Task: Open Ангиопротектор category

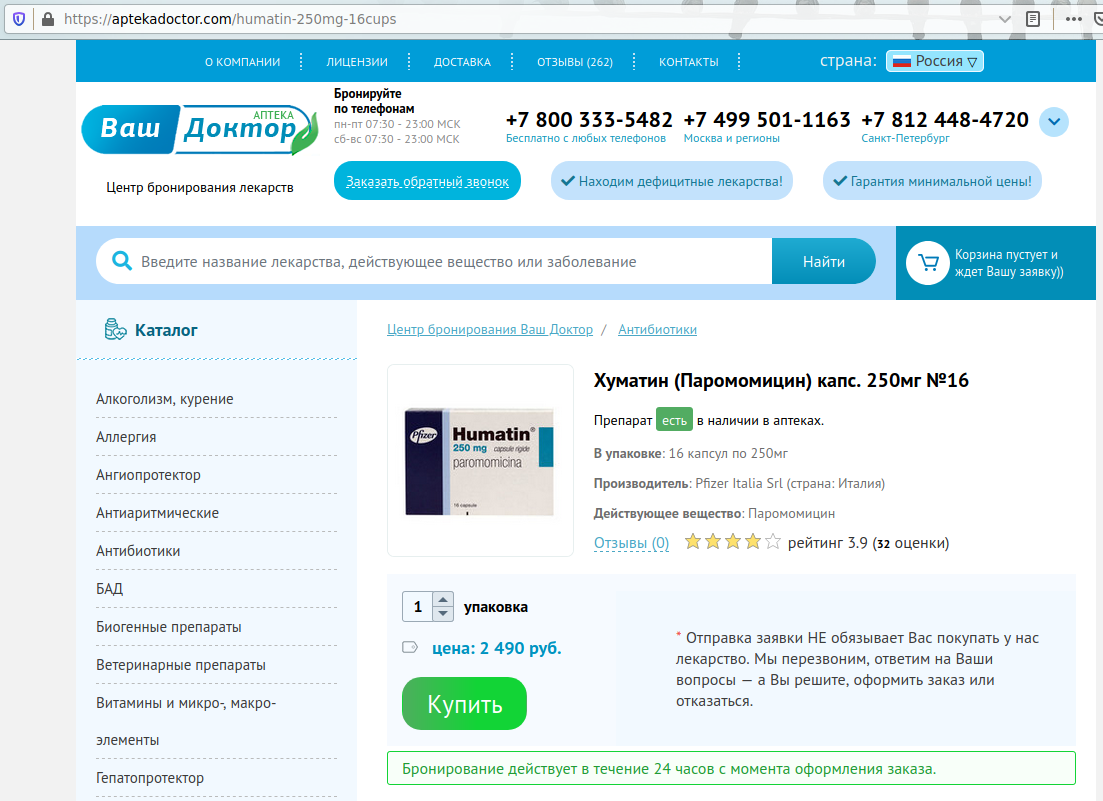Action: (148, 475)
